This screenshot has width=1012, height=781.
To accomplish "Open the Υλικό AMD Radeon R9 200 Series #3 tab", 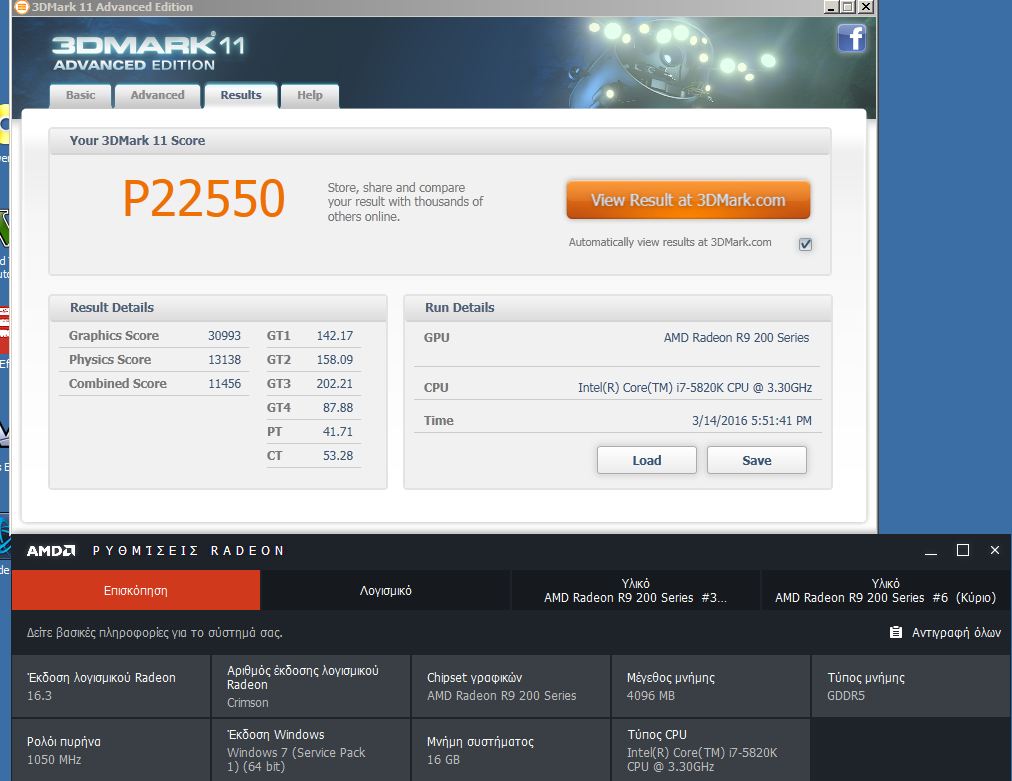I will [635, 590].
